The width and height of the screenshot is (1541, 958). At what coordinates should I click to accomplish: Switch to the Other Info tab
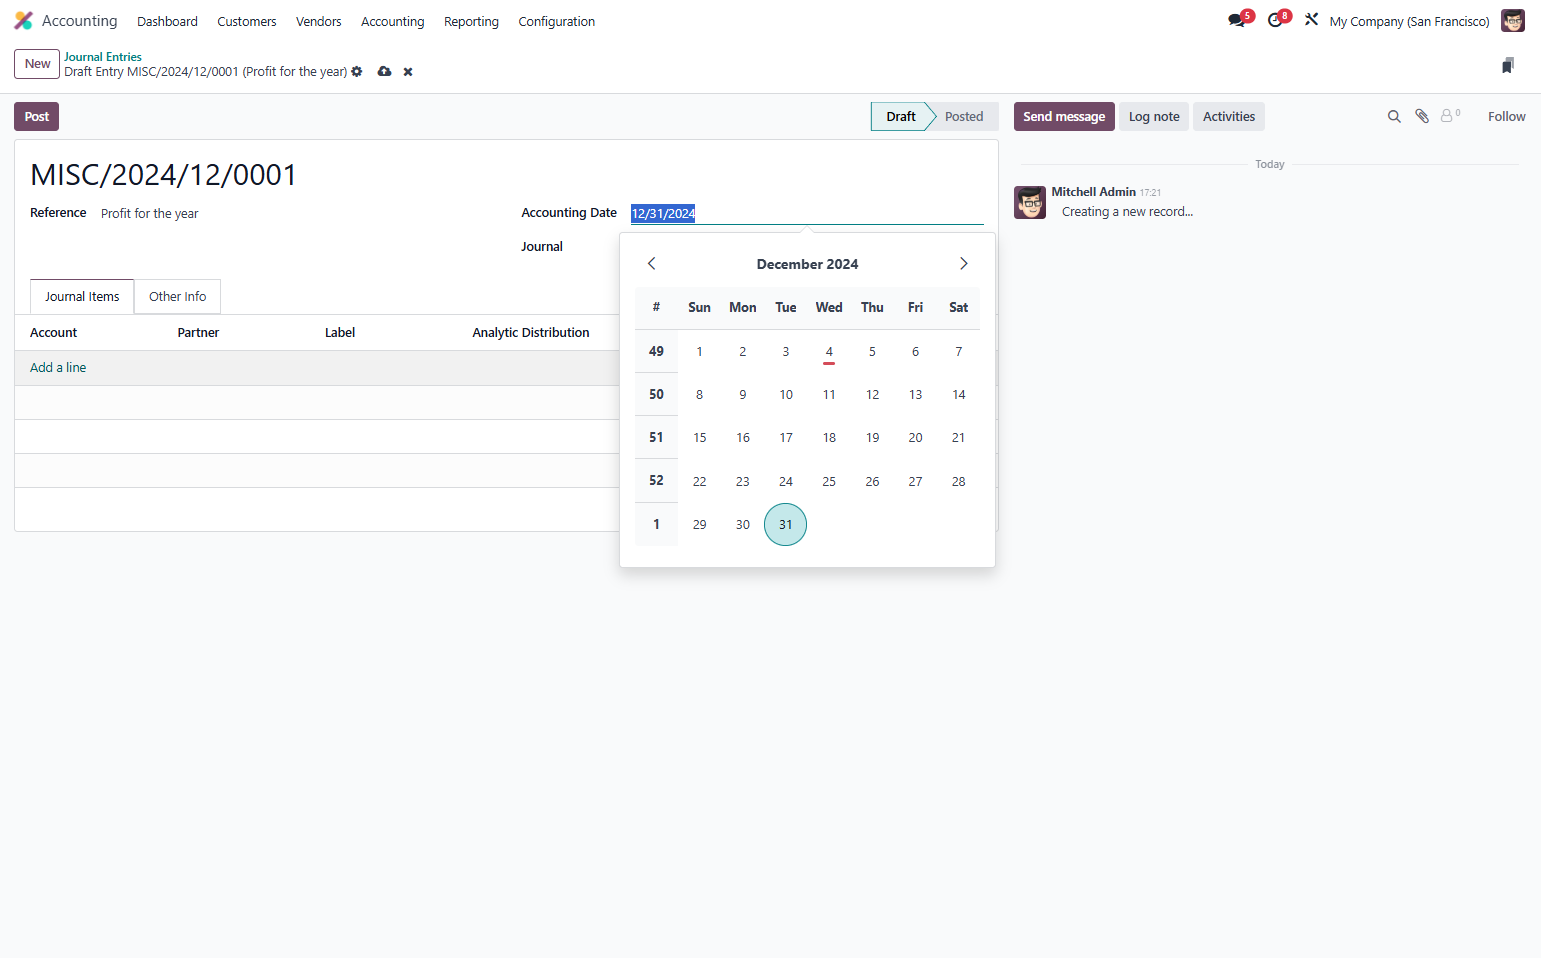click(x=178, y=297)
